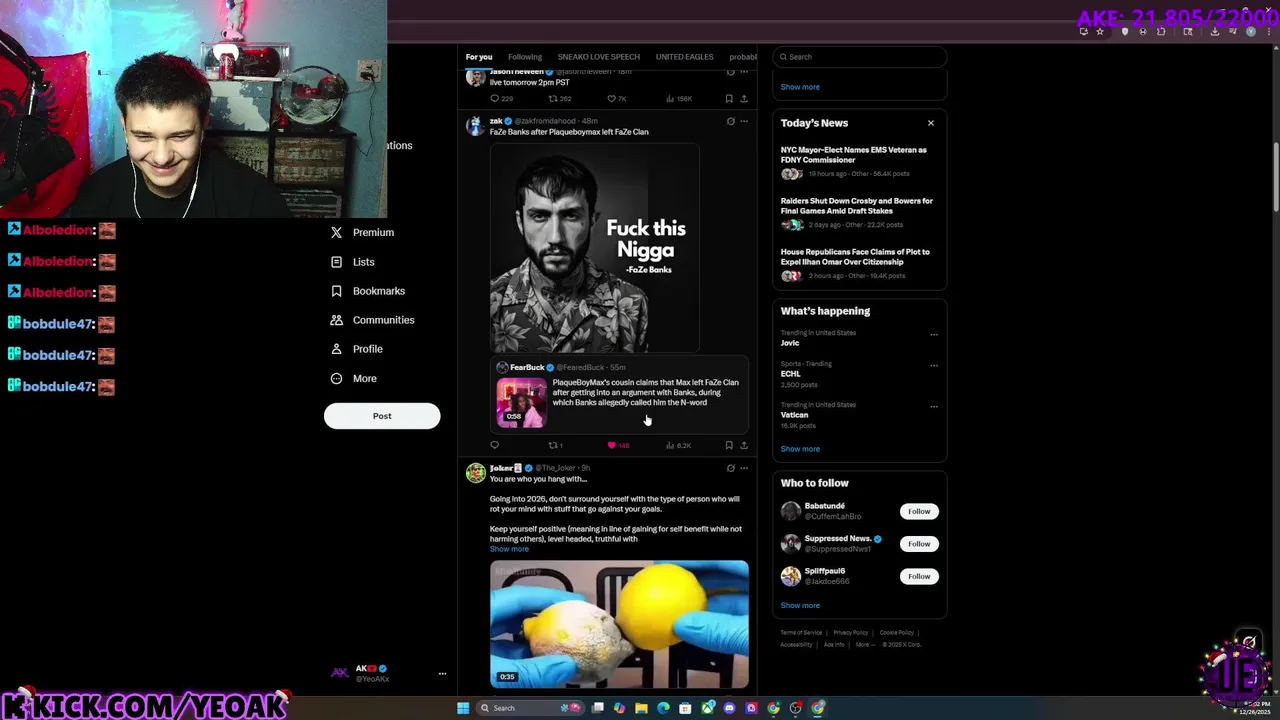Reply to zak's FaZe Banks post
This screenshot has width=1280, height=720.
tap(494, 445)
